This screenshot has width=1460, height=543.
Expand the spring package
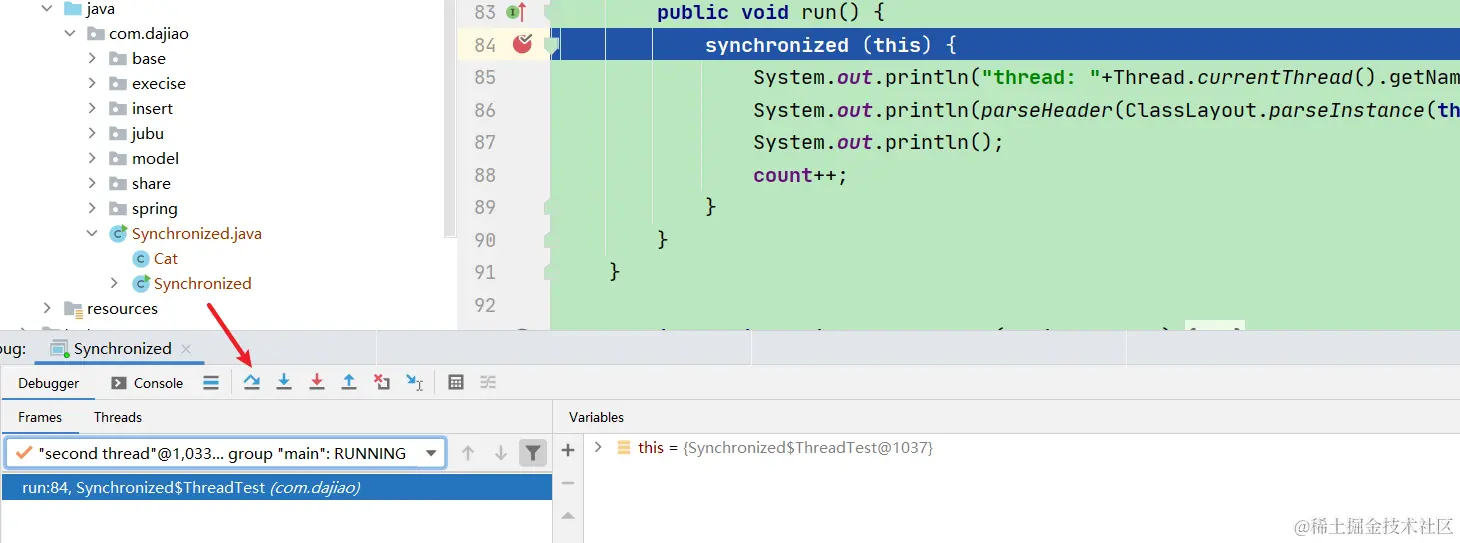(x=92, y=208)
